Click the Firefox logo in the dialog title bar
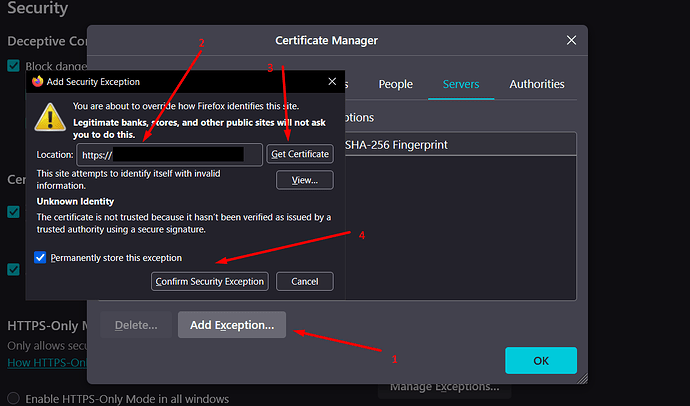 tap(37, 81)
